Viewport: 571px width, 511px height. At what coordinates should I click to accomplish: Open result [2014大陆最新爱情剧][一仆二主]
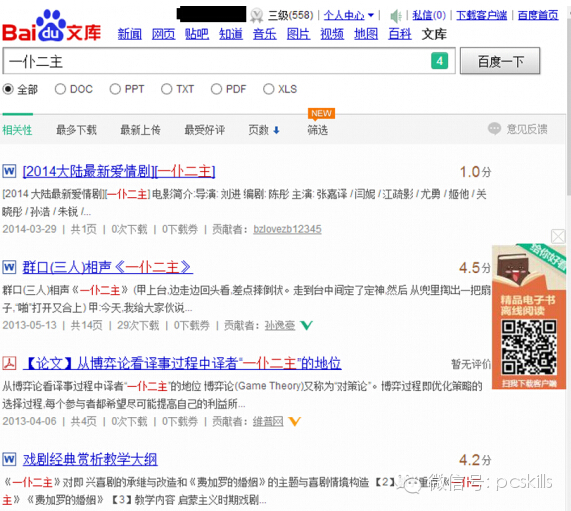(x=119, y=171)
